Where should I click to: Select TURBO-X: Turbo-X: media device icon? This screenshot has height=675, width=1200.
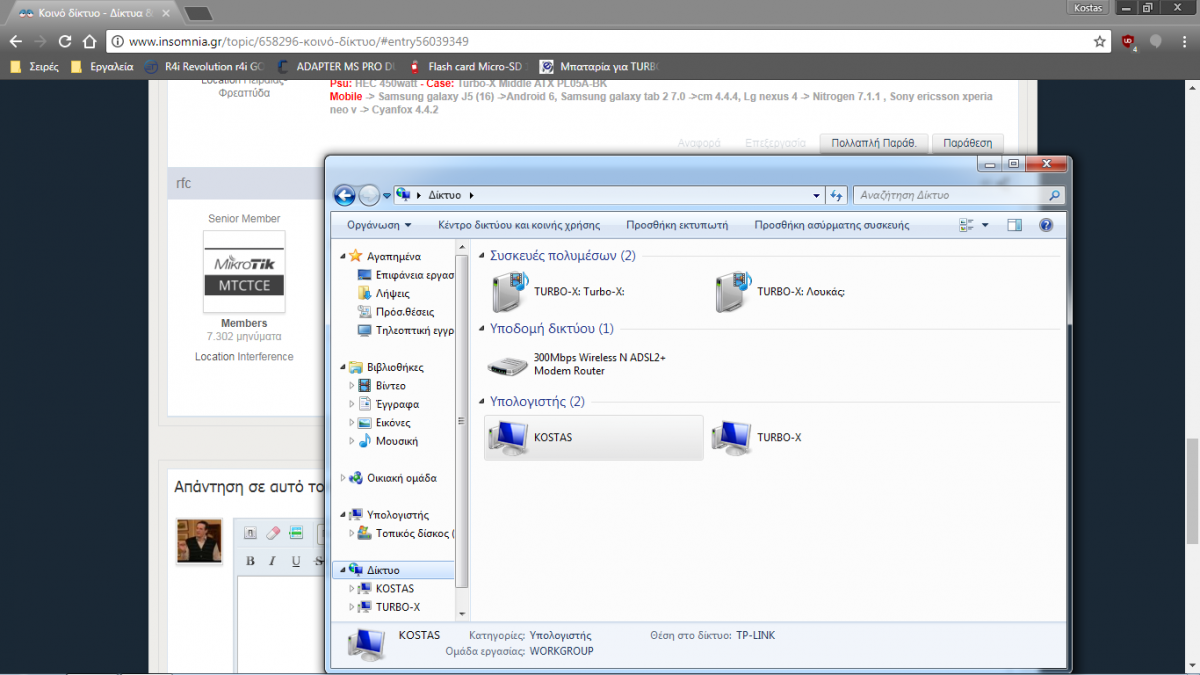click(x=509, y=292)
